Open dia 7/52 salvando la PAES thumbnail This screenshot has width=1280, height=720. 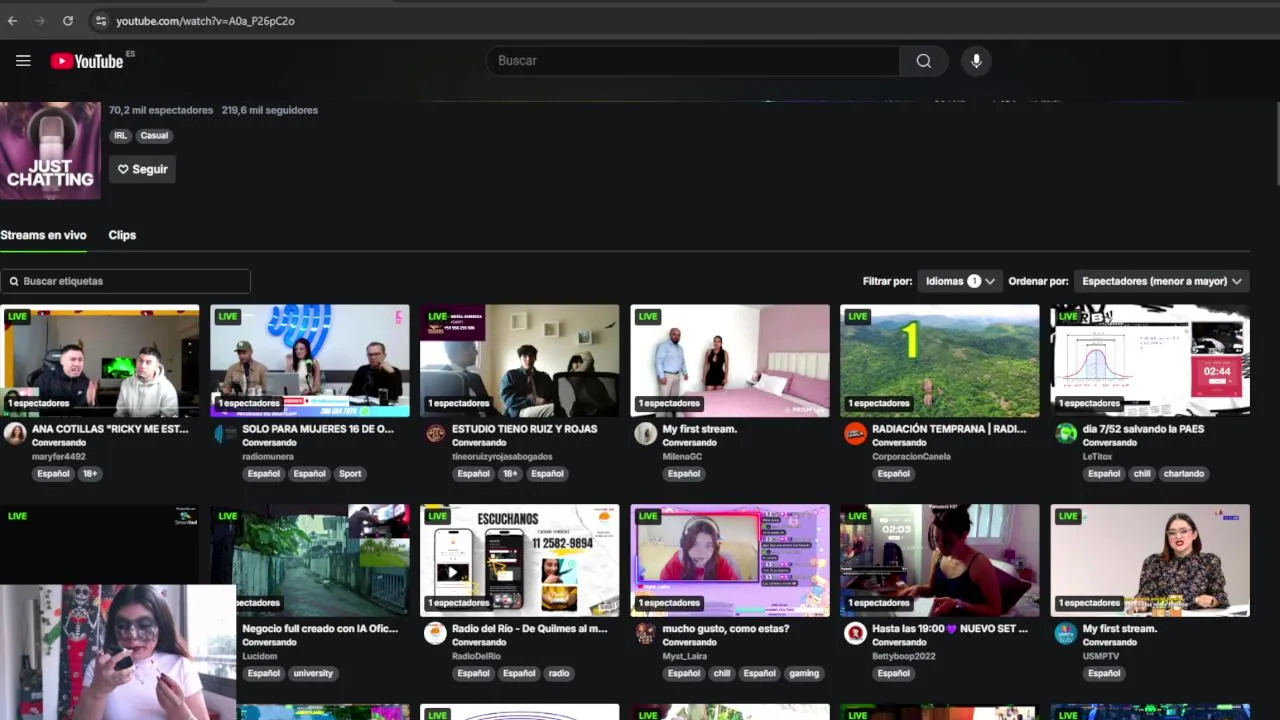point(1150,360)
